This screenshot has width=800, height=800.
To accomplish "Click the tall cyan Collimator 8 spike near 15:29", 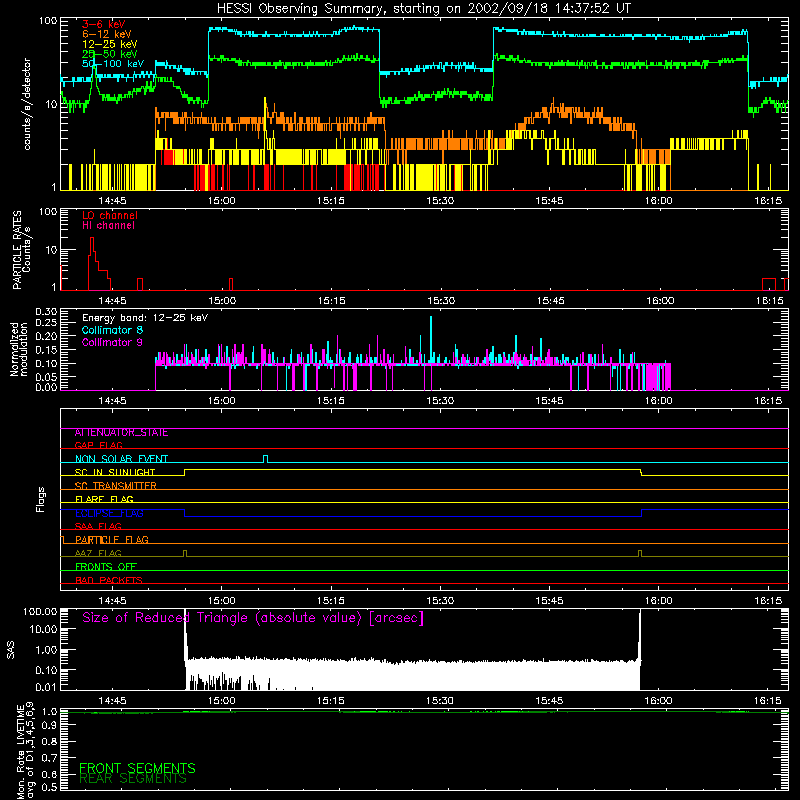I will (x=431, y=339).
